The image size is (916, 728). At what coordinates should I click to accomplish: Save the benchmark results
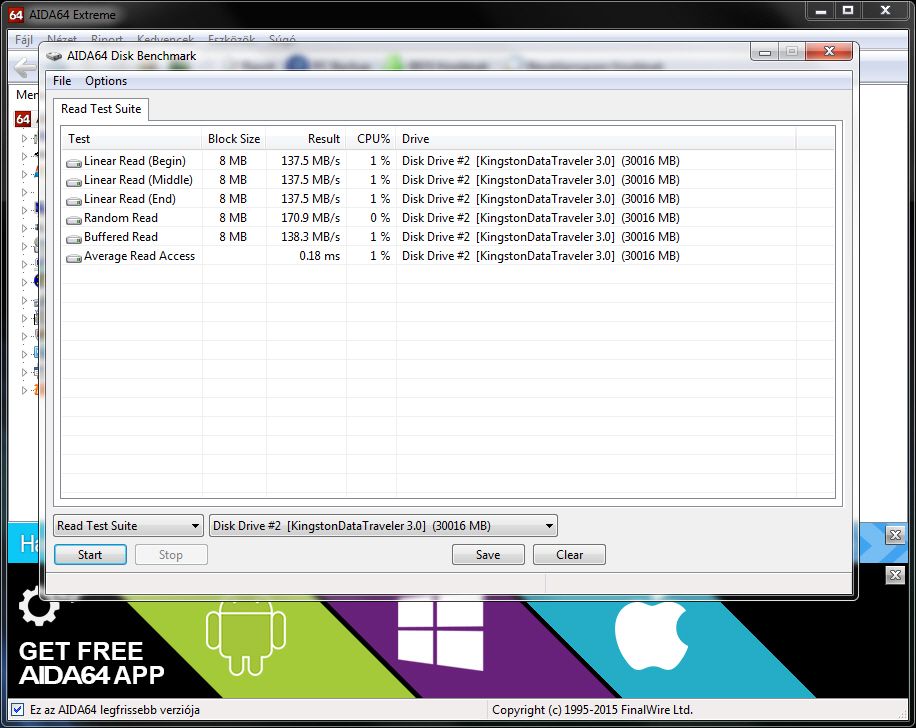point(488,555)
